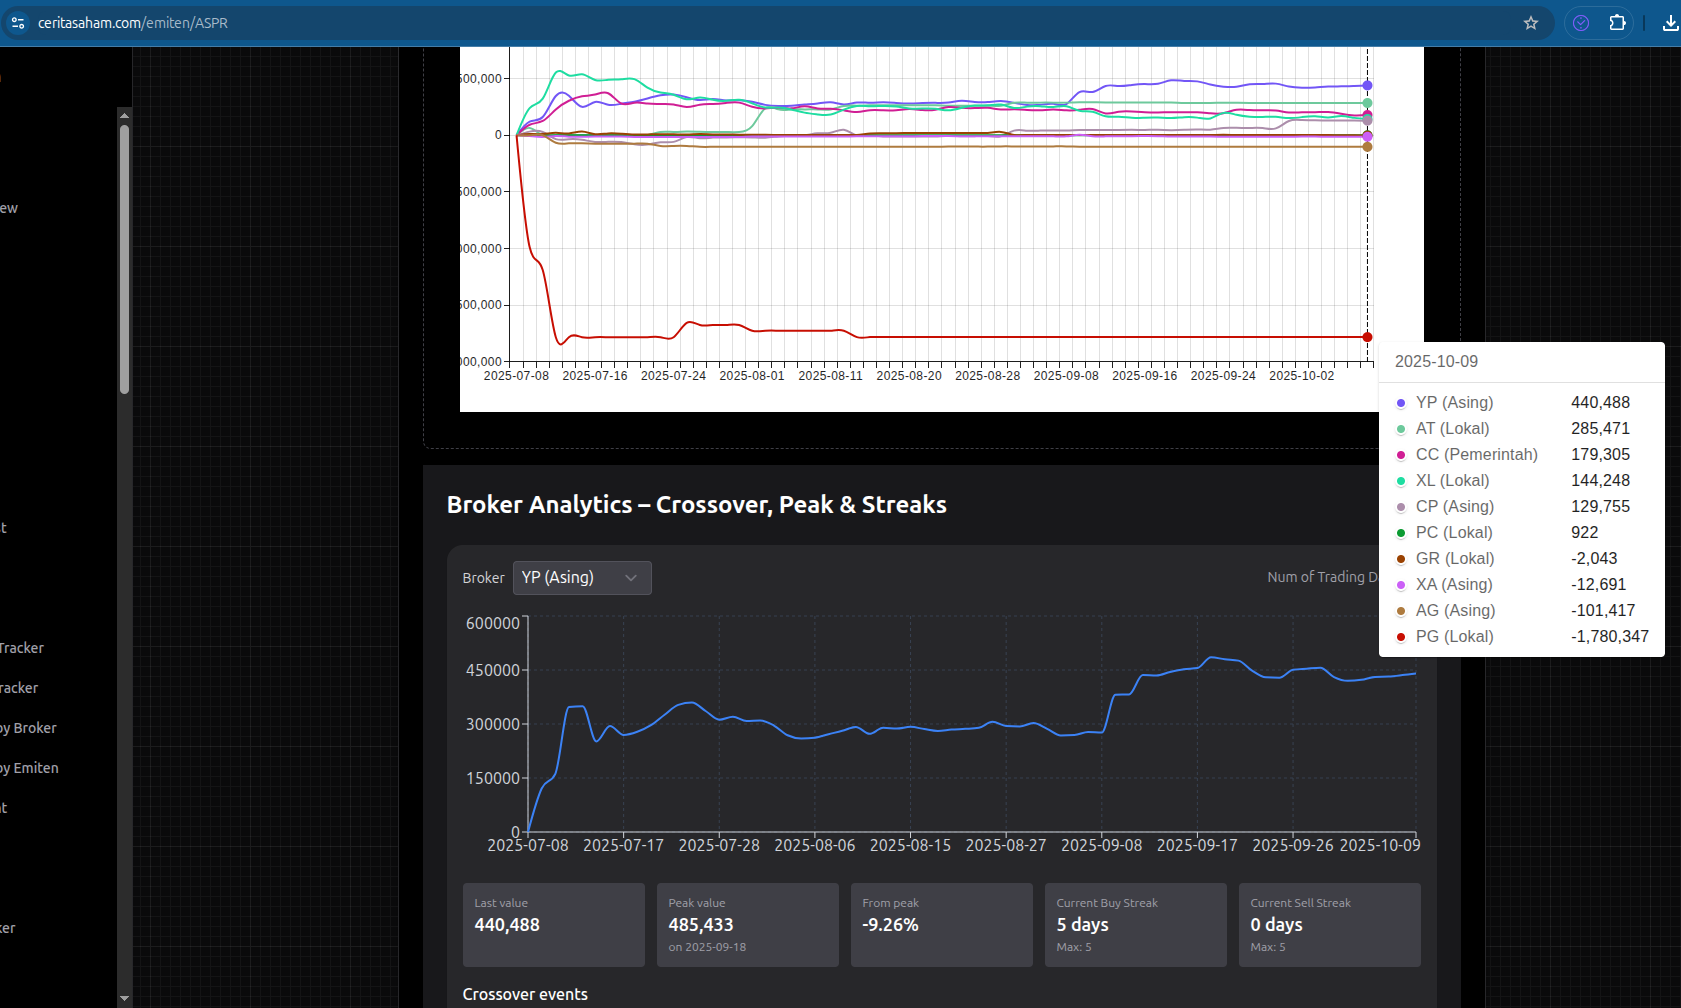Open the Broker dropdown showing YP (Asing)
The image size is (1681, 1008).
581,578
